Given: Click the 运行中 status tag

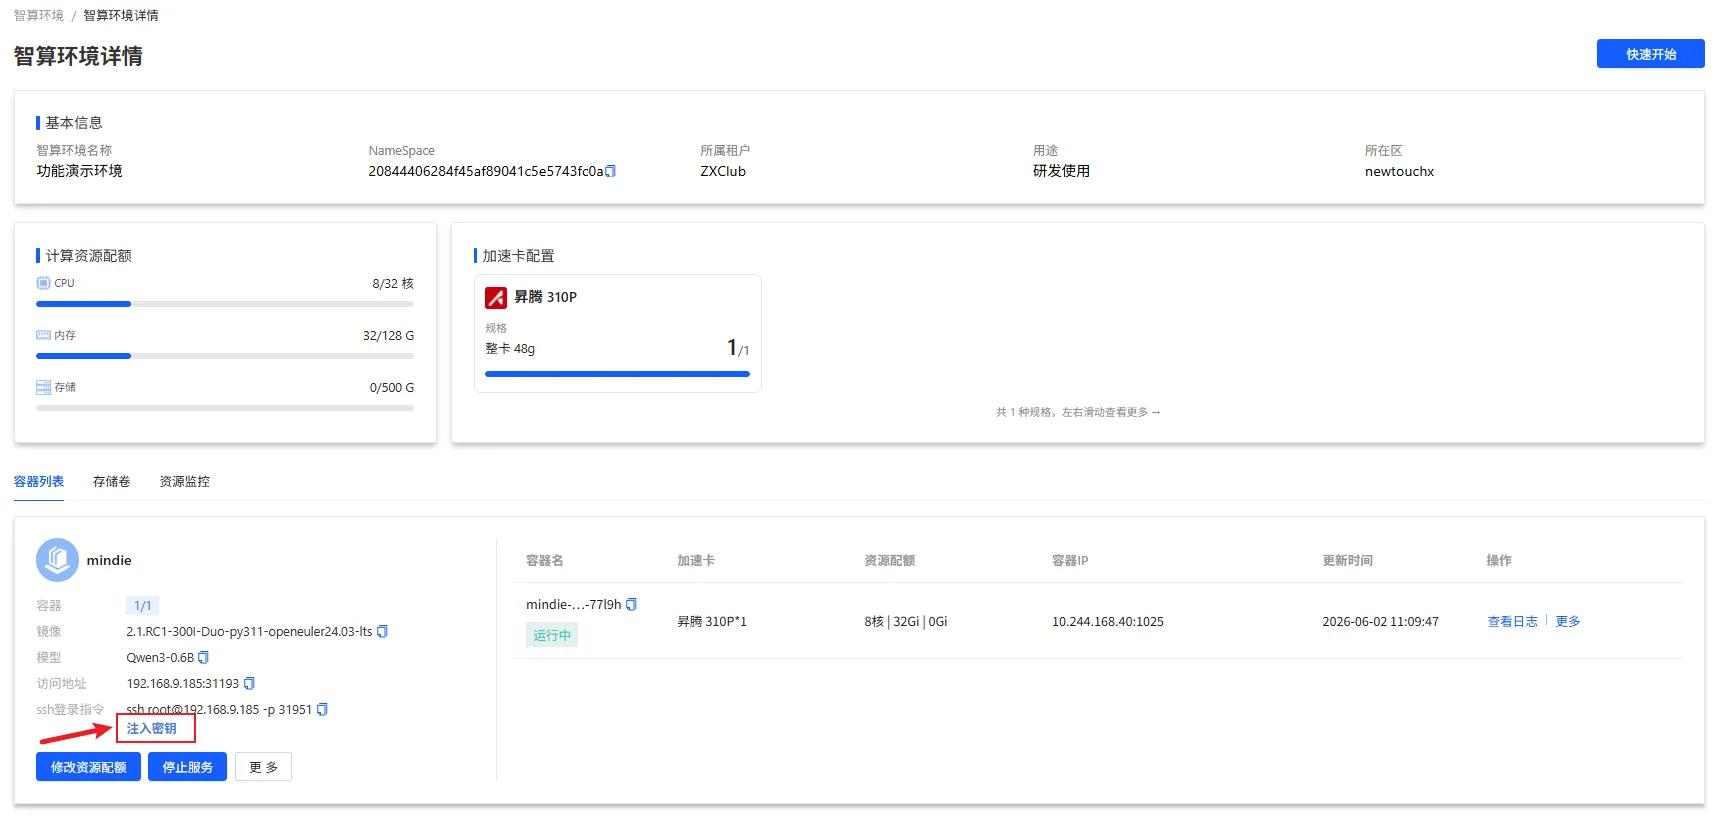Looking at the screenshot, I should [x=552, y=635].
